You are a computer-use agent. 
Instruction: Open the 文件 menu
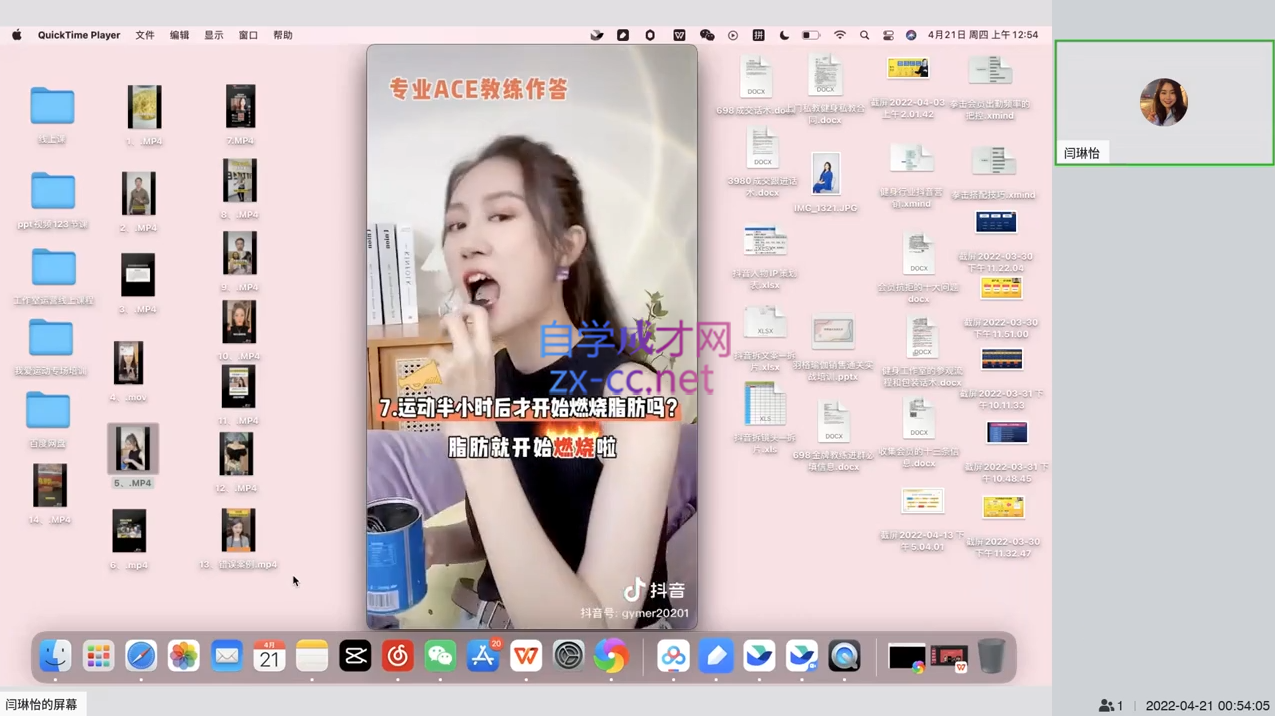pos(145,35)
